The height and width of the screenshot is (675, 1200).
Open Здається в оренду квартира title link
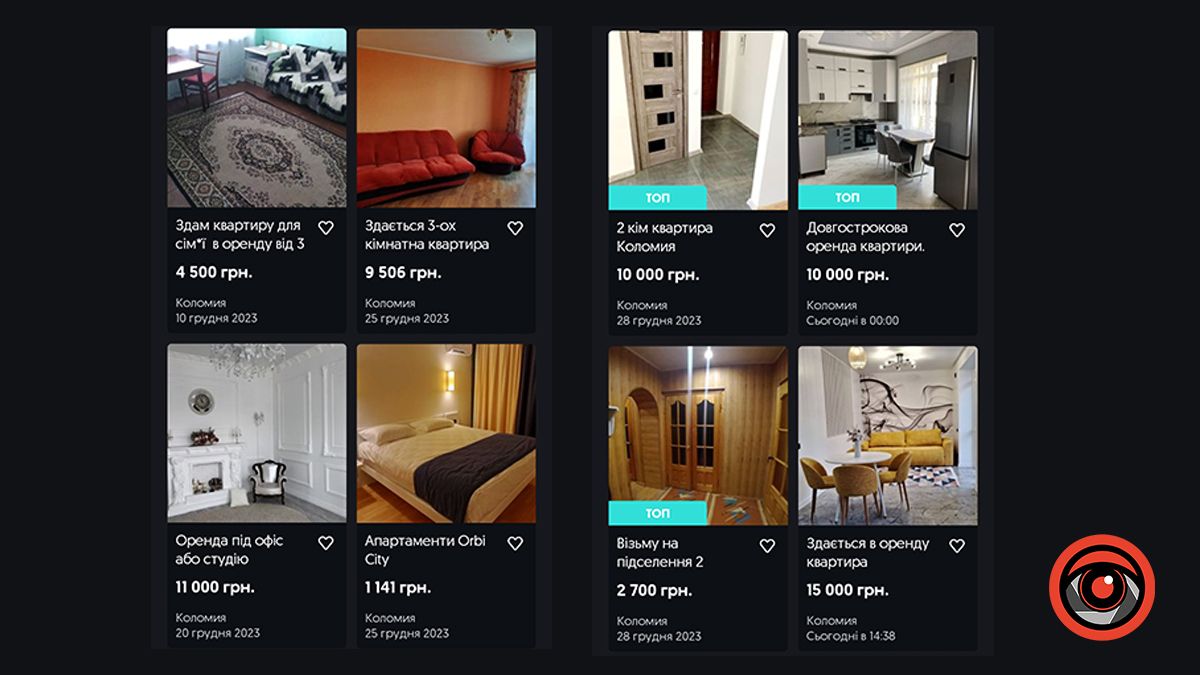coord(868,553)
